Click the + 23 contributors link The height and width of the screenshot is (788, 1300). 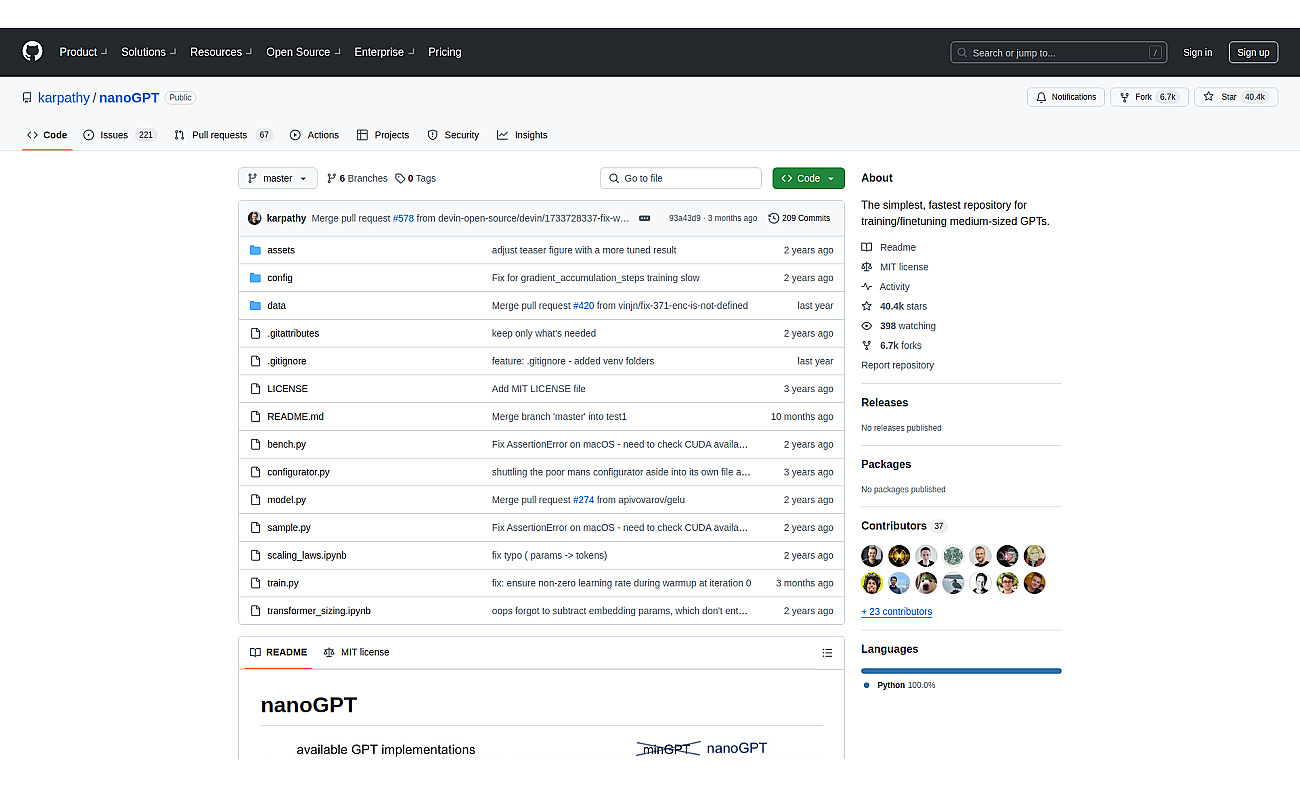coord(896,612)
